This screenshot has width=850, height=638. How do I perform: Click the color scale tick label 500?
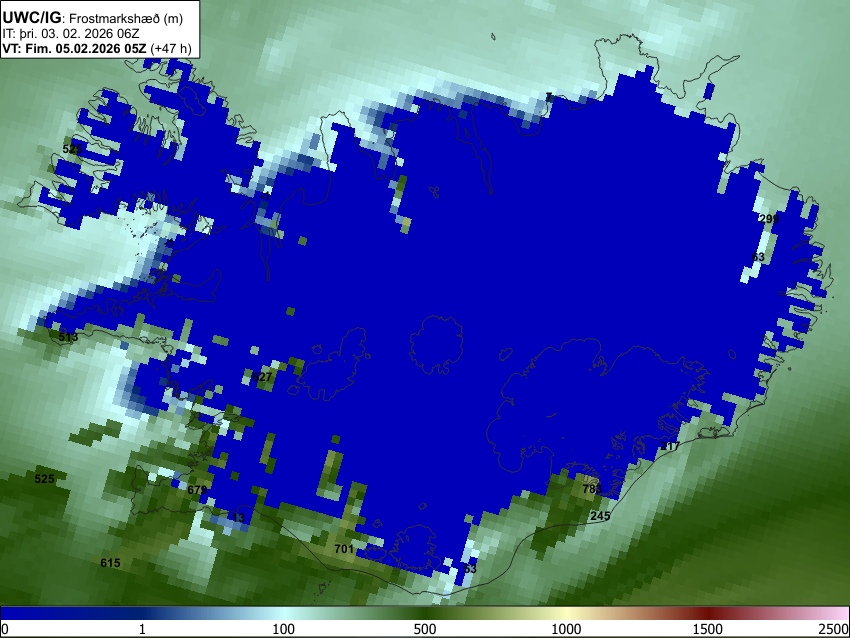pos(425,629)
